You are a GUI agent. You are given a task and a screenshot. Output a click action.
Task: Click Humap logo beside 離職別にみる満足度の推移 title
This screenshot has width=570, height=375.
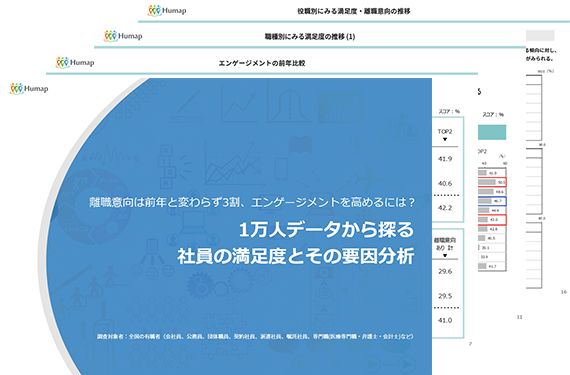(123, 36)
